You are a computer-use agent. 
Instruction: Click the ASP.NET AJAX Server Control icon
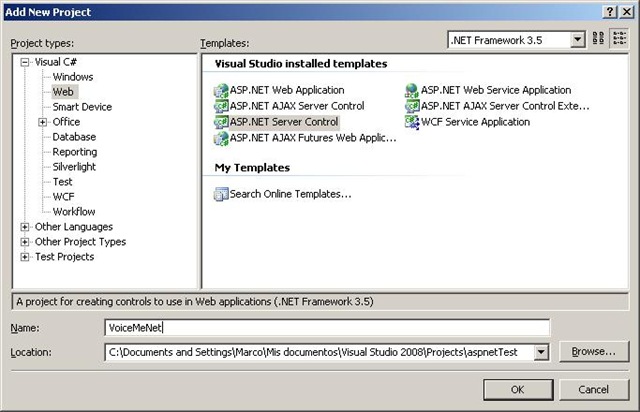coord(221,106)
